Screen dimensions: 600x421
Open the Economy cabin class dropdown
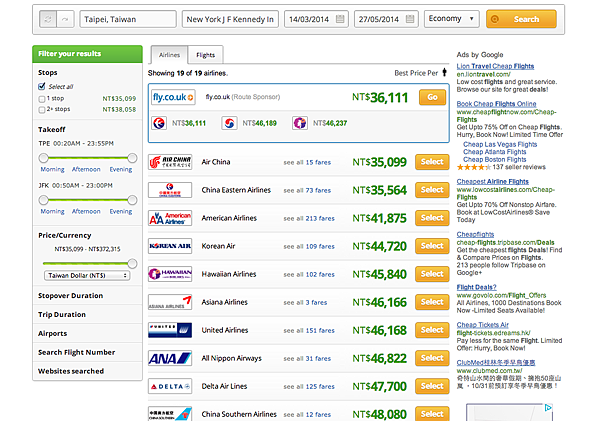point(452,19)
